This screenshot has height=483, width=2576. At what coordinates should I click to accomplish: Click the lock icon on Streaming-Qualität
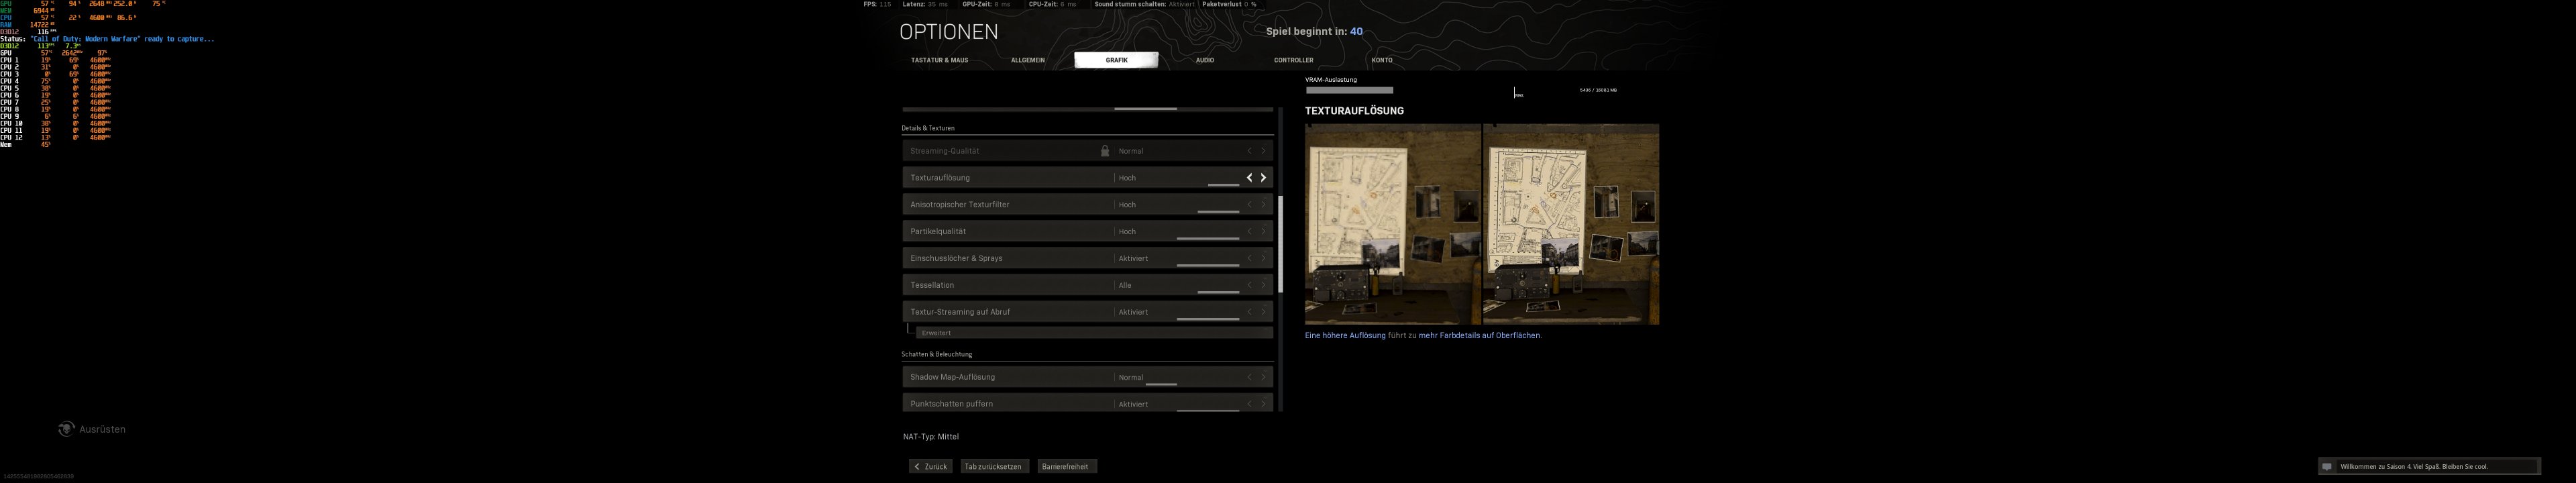click(1105, 151)
